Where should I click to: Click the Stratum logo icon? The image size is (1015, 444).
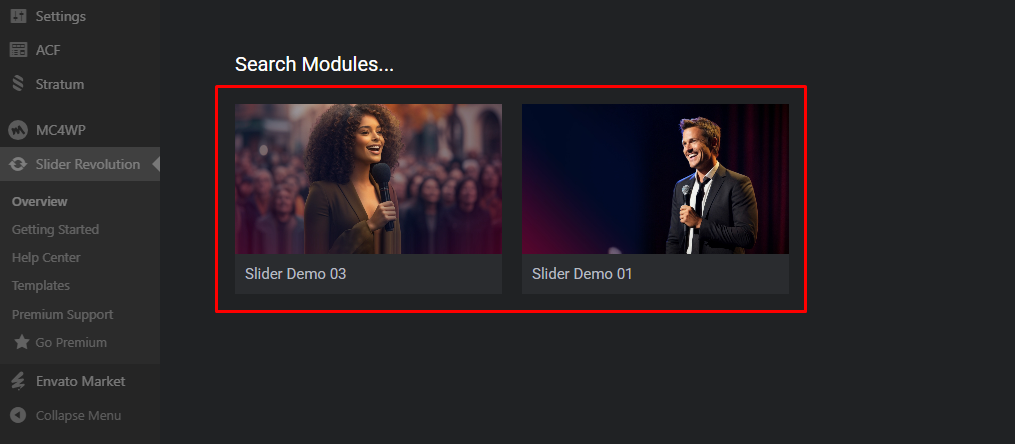18,84
